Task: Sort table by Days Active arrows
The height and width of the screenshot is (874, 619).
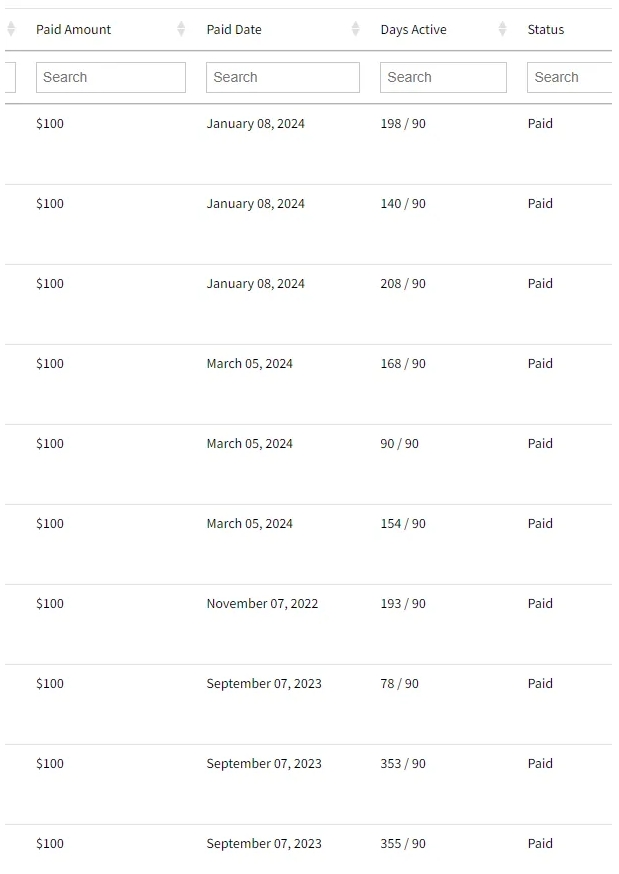Action: [x=503, y=29]
